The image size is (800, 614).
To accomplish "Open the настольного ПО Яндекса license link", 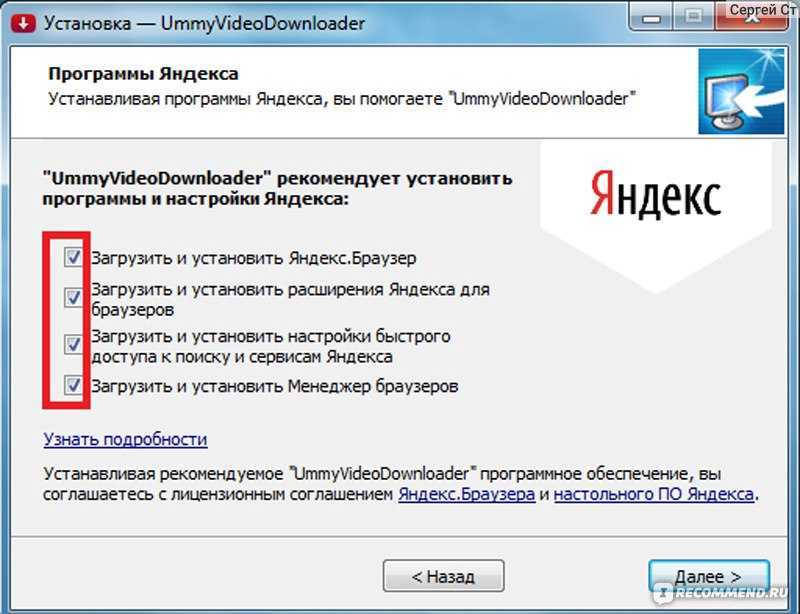I will pyautogui.click(x=654, y=494).
